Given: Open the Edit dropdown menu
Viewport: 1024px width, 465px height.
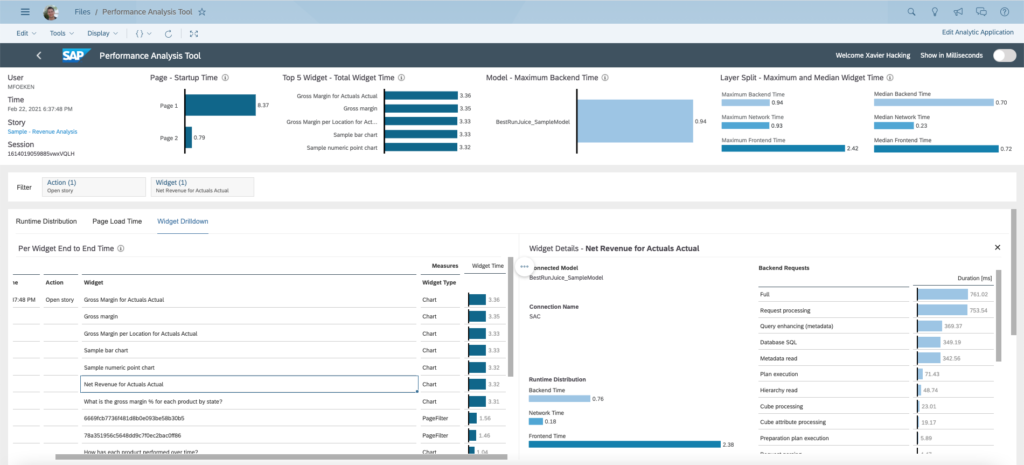Looking at the screenshot, I should pyautogui.click(x=27, y=33).
